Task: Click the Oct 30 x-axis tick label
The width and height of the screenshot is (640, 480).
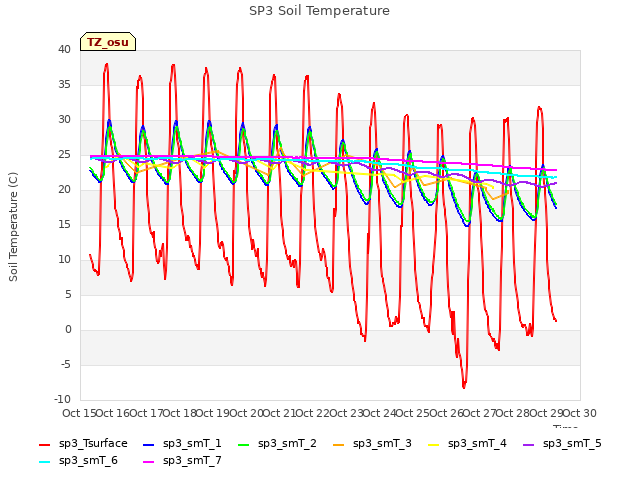Action: 580,413
